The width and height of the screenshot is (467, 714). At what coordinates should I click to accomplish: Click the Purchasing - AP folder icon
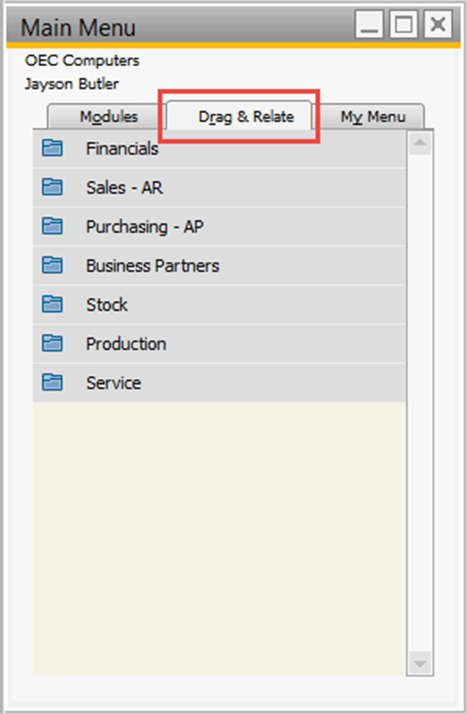[x=52, y=226]
